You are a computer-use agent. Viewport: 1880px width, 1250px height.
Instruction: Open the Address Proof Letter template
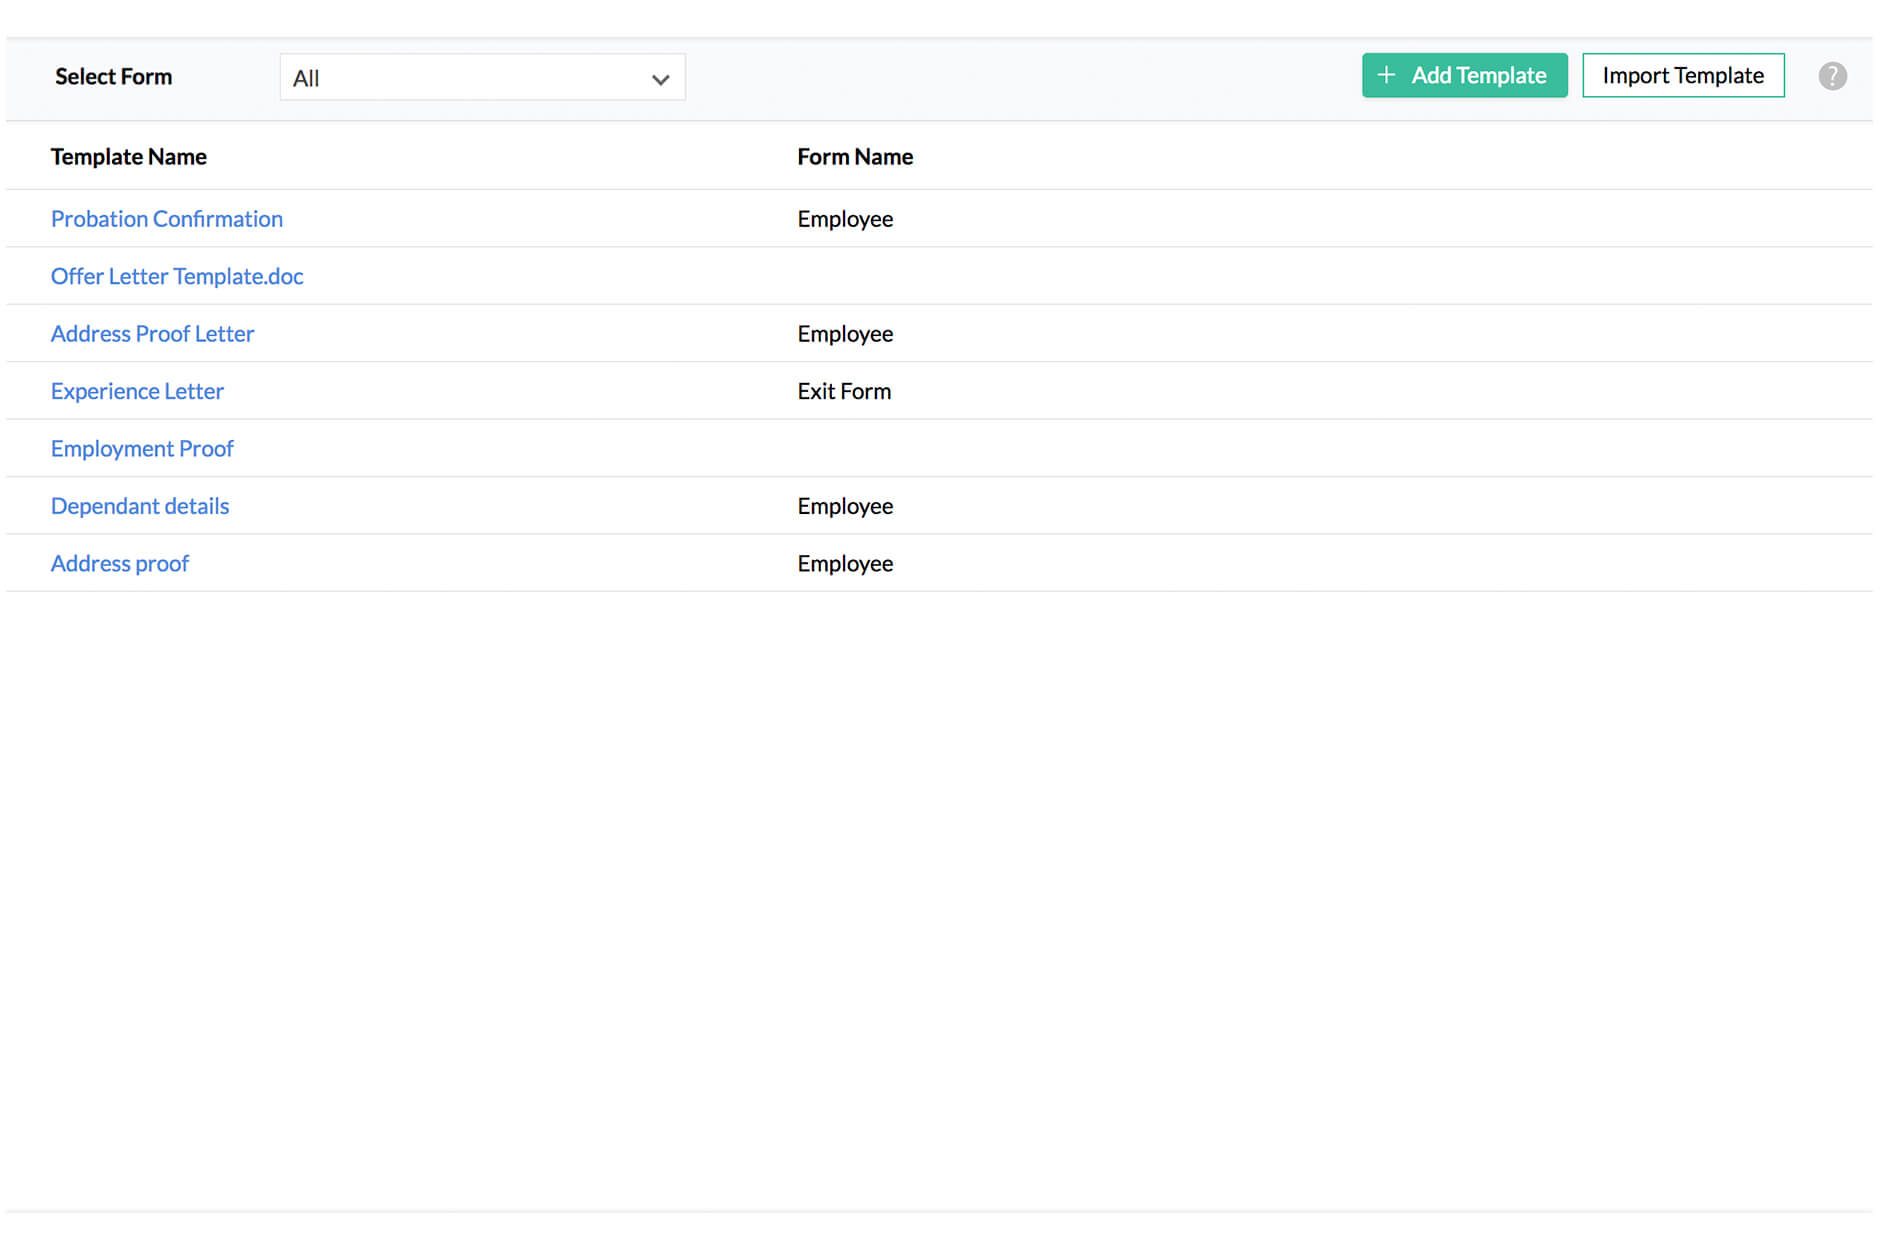coord(152,333)
